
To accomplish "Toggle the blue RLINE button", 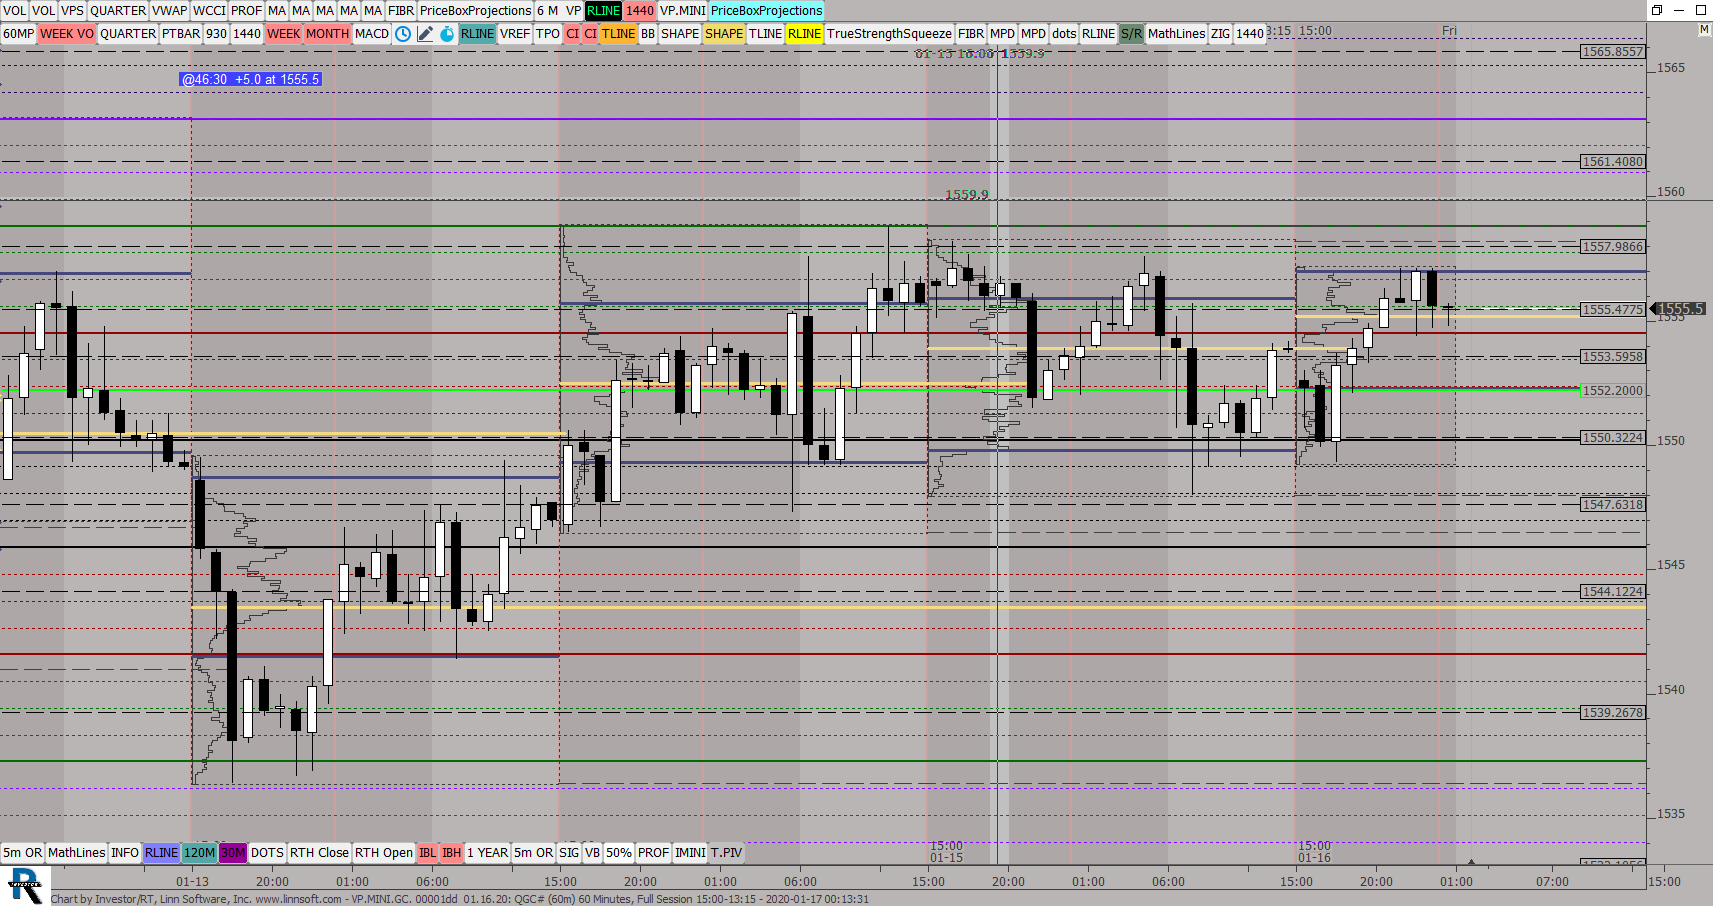I will tap(162, 853).
